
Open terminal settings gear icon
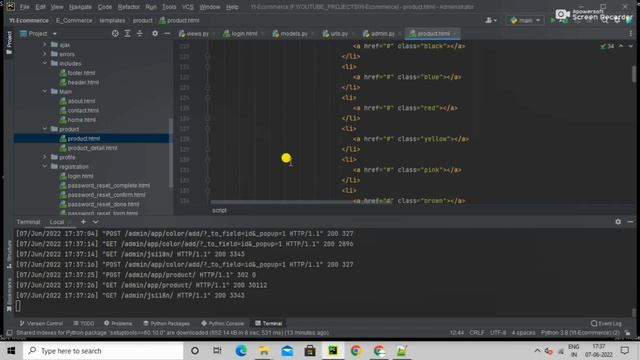point(618,222)
